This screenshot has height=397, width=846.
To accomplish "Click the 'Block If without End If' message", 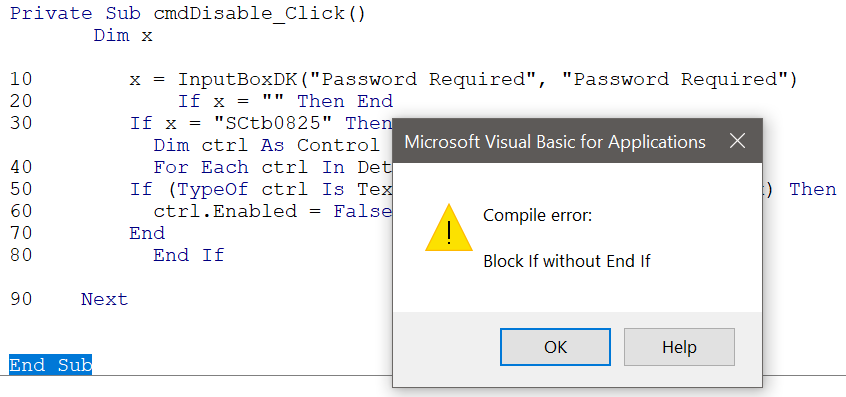I will pos(567,262).
